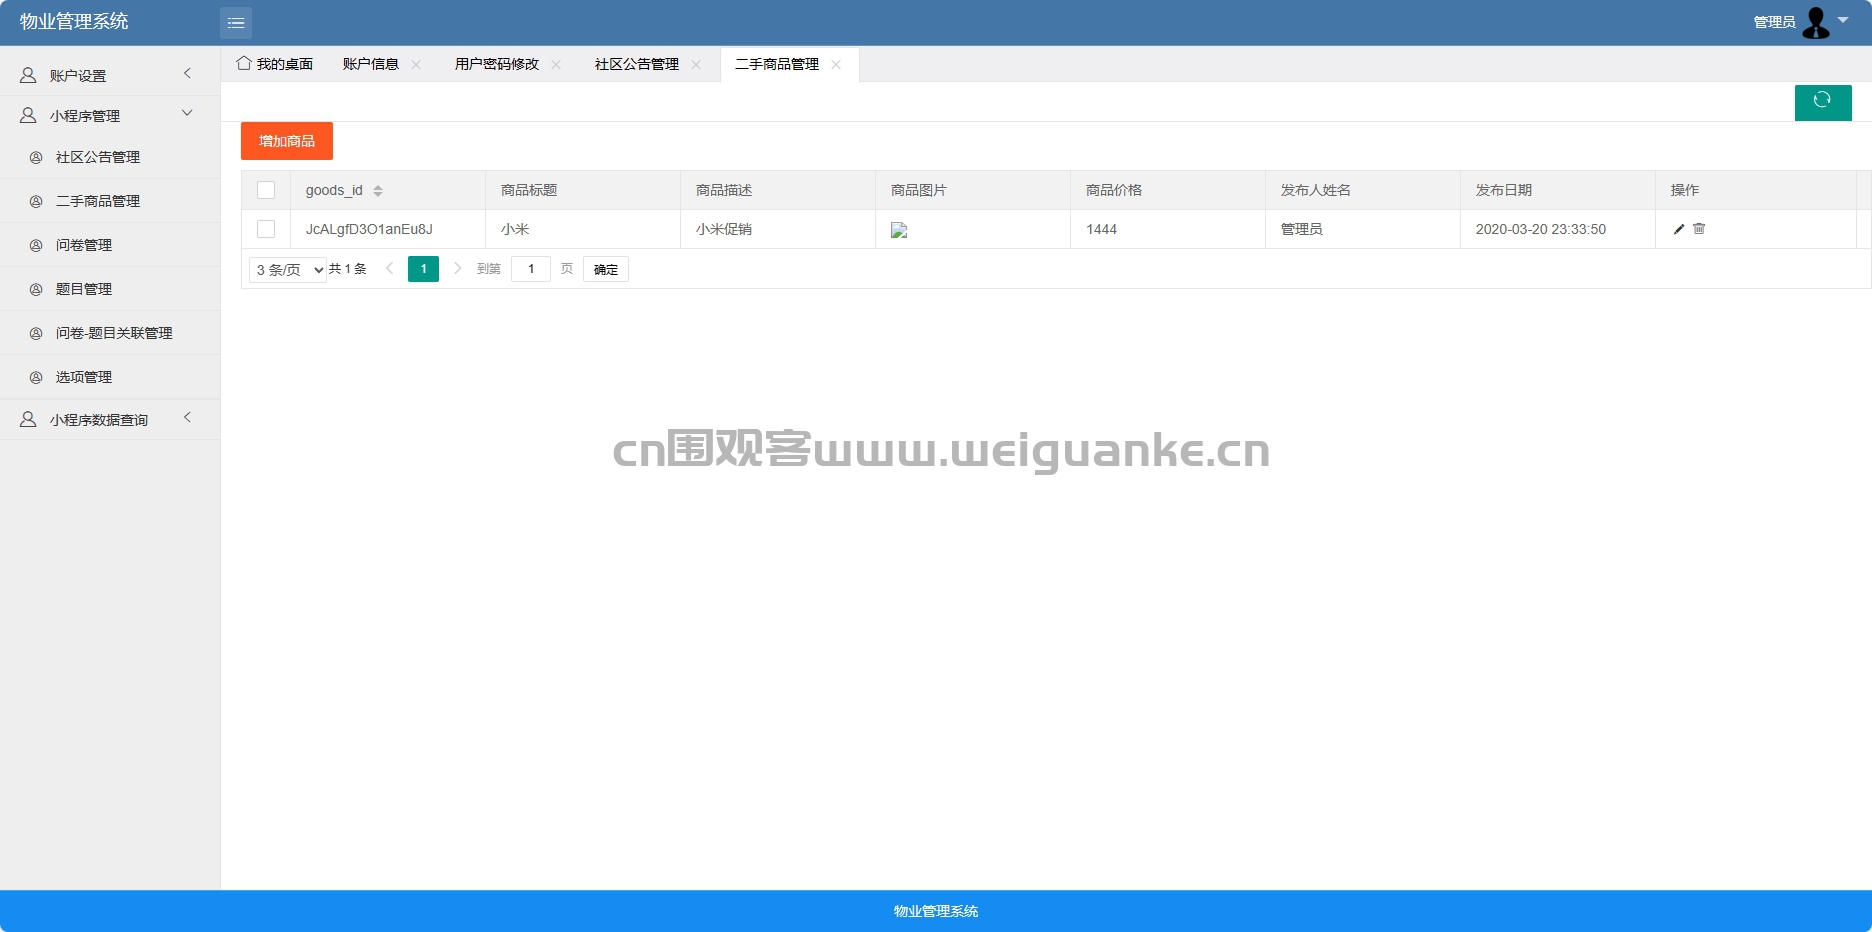Open the 3 条/页 page size dropdown
The height and width of the screenshot is (932, 1872).
click(288, 270)
